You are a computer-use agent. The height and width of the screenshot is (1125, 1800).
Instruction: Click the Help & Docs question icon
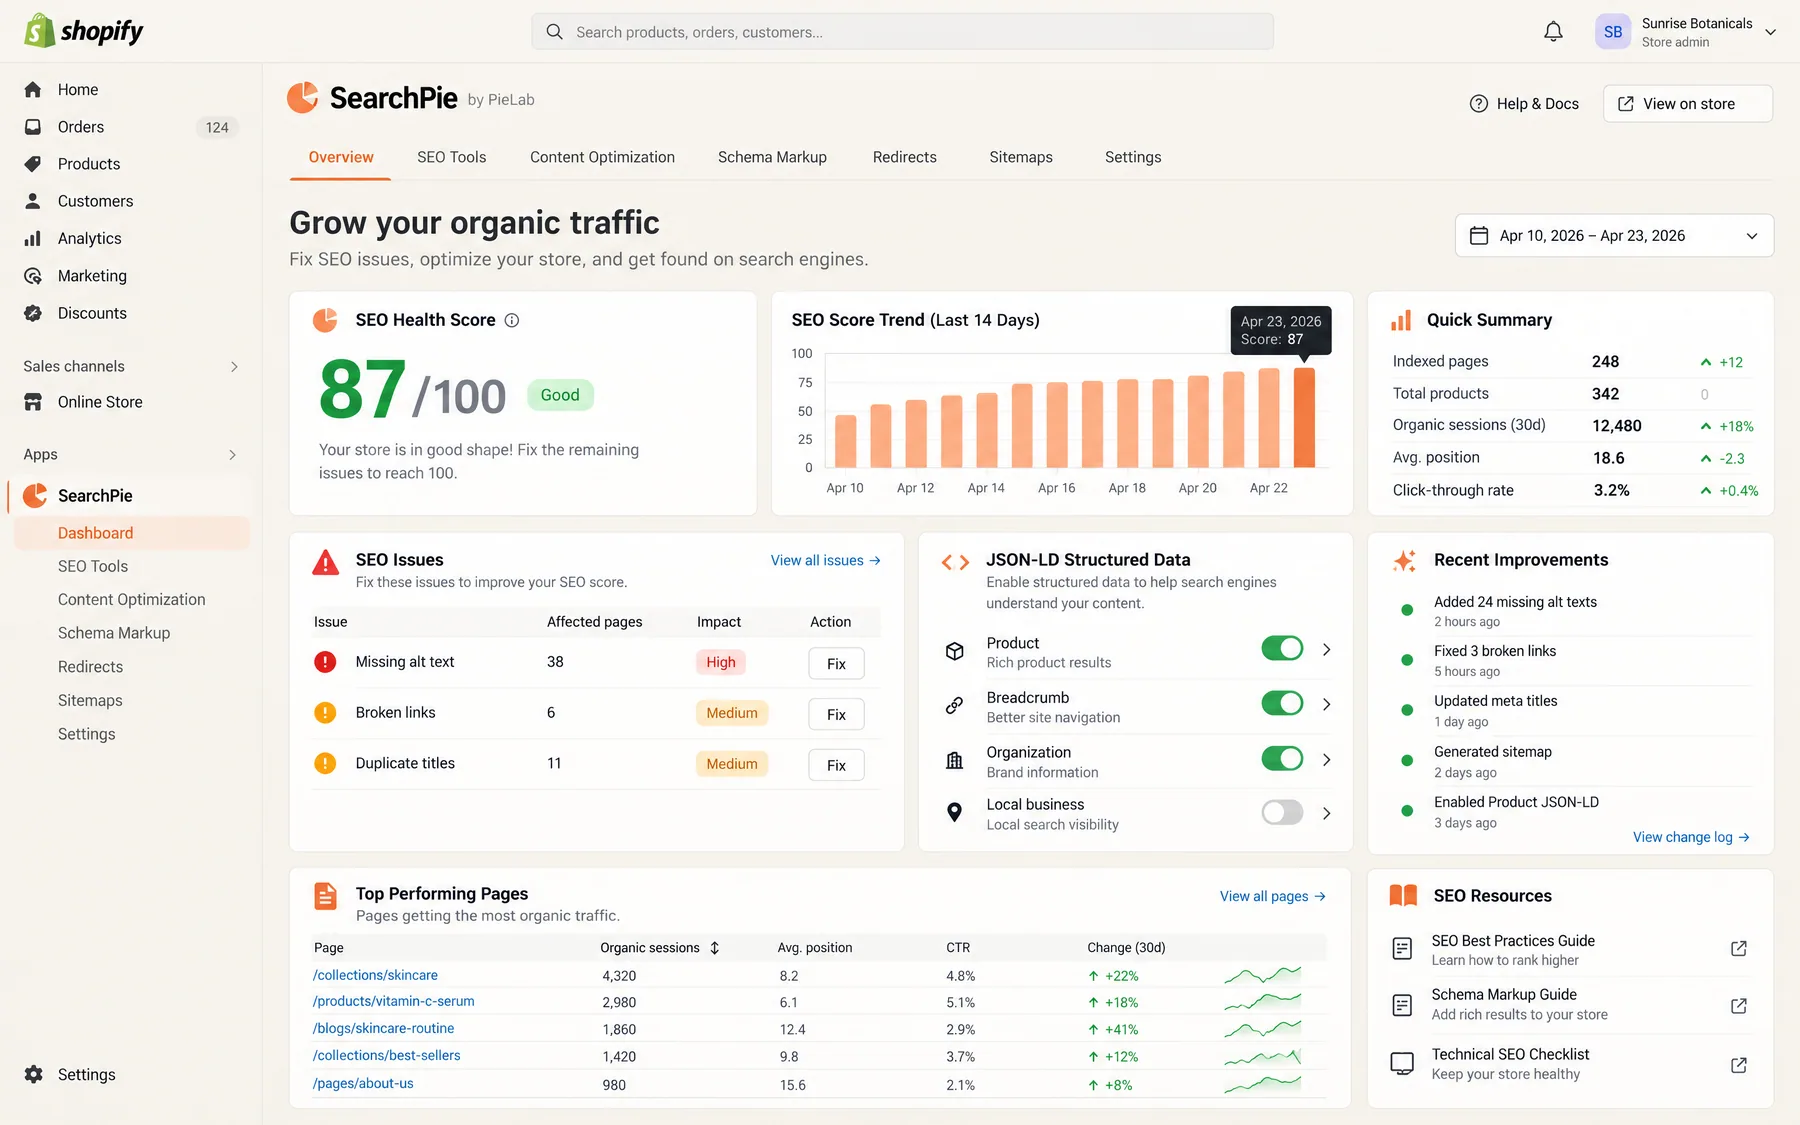(1479, 104)
